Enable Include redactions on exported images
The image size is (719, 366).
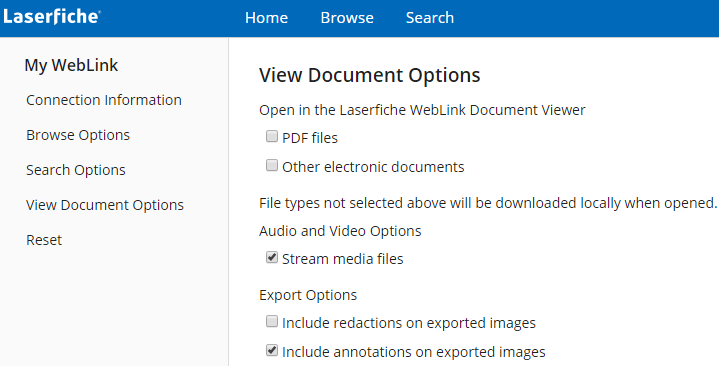coord(272,321)
